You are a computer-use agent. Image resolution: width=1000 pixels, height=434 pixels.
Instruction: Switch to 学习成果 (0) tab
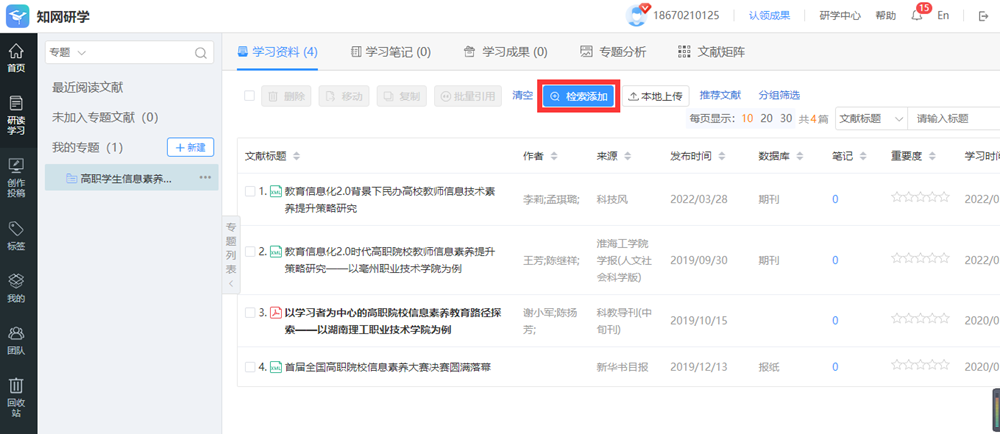tap(505, 52)
